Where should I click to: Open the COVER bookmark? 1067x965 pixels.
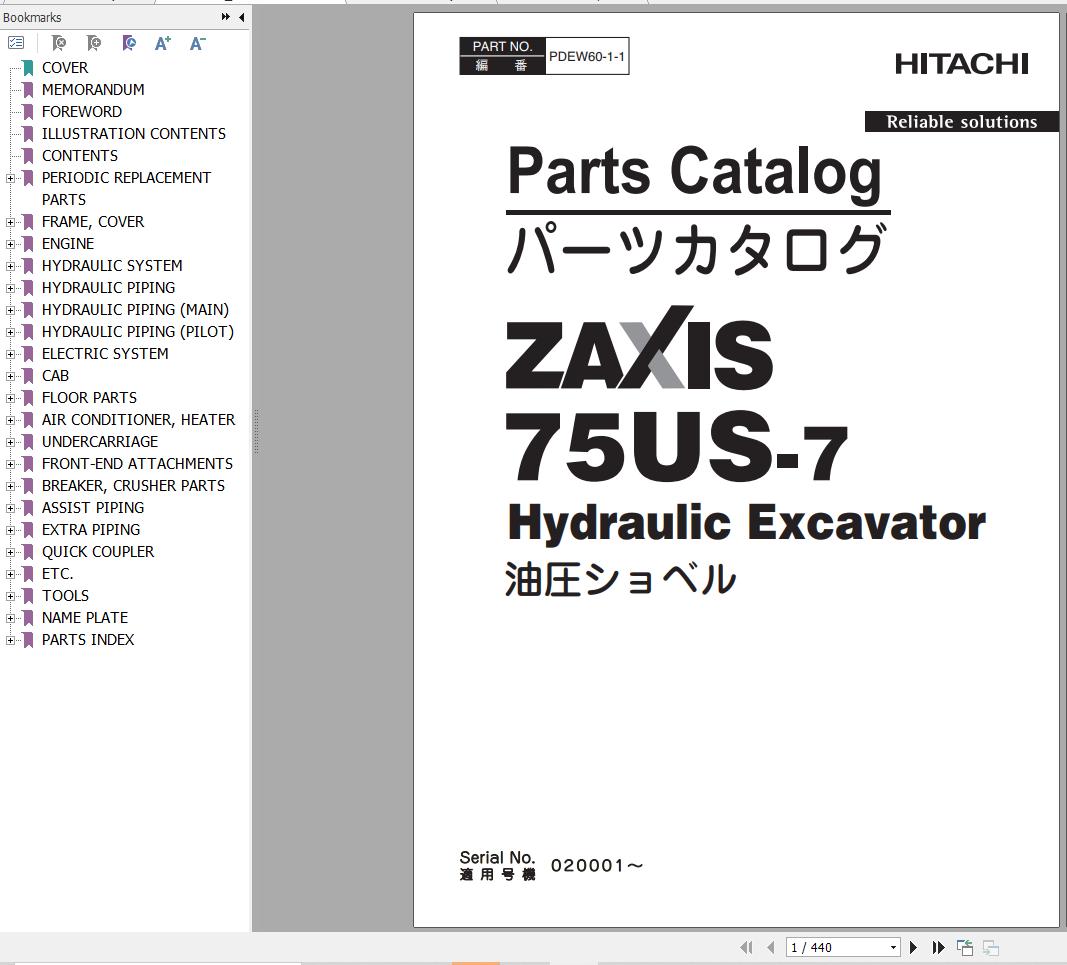point(65,68)
